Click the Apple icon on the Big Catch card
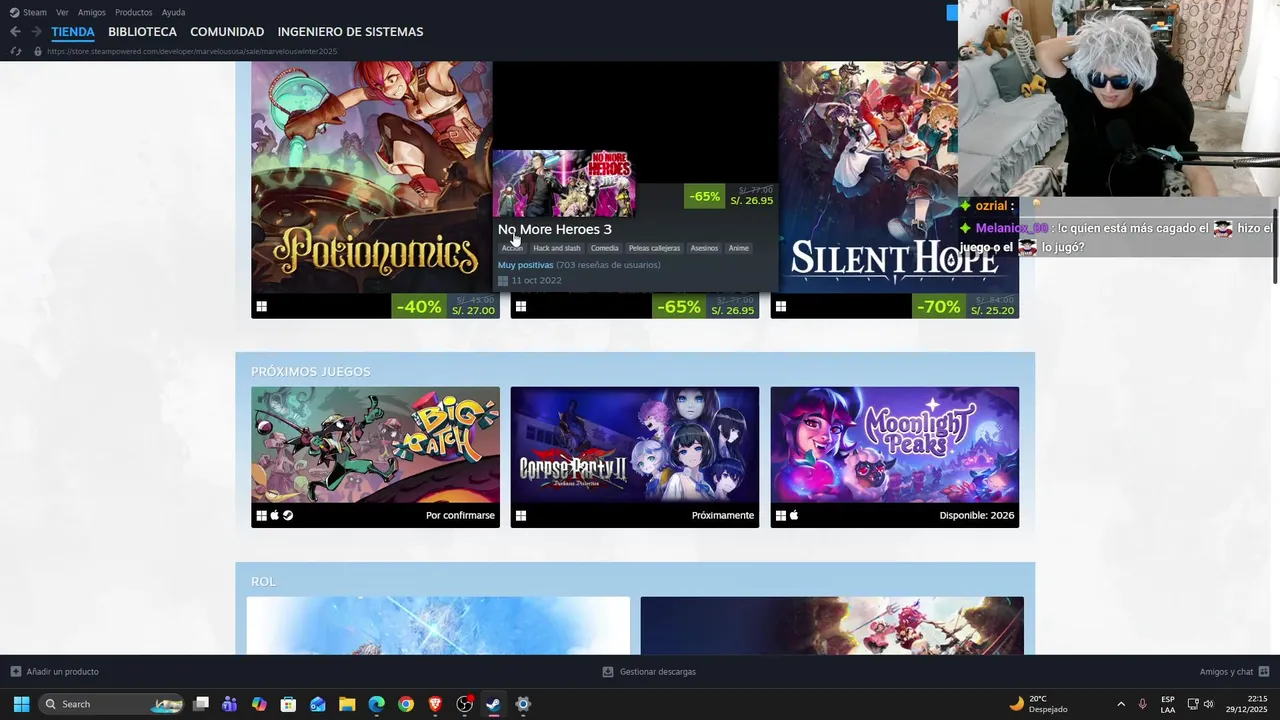 (x=275, y=516)
